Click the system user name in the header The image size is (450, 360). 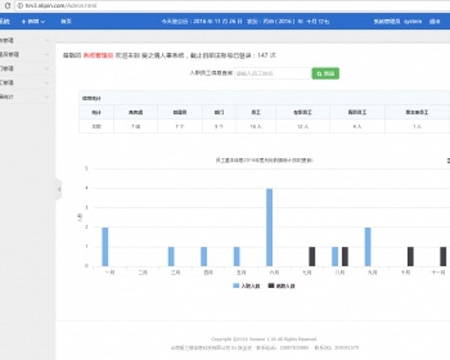[x=413, y=22]
